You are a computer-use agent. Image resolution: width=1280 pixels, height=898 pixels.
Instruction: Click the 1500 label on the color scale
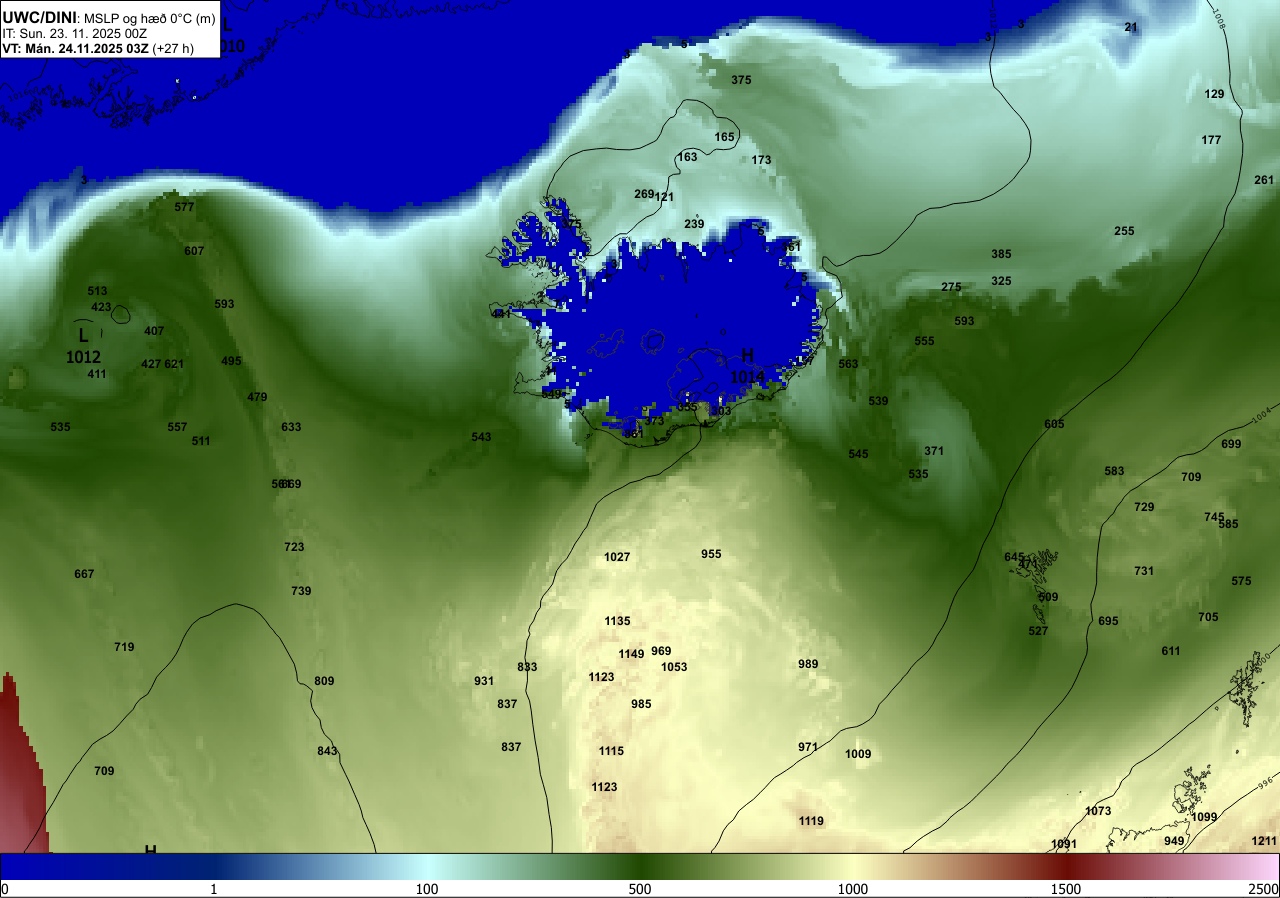[x=1066, y=890]
